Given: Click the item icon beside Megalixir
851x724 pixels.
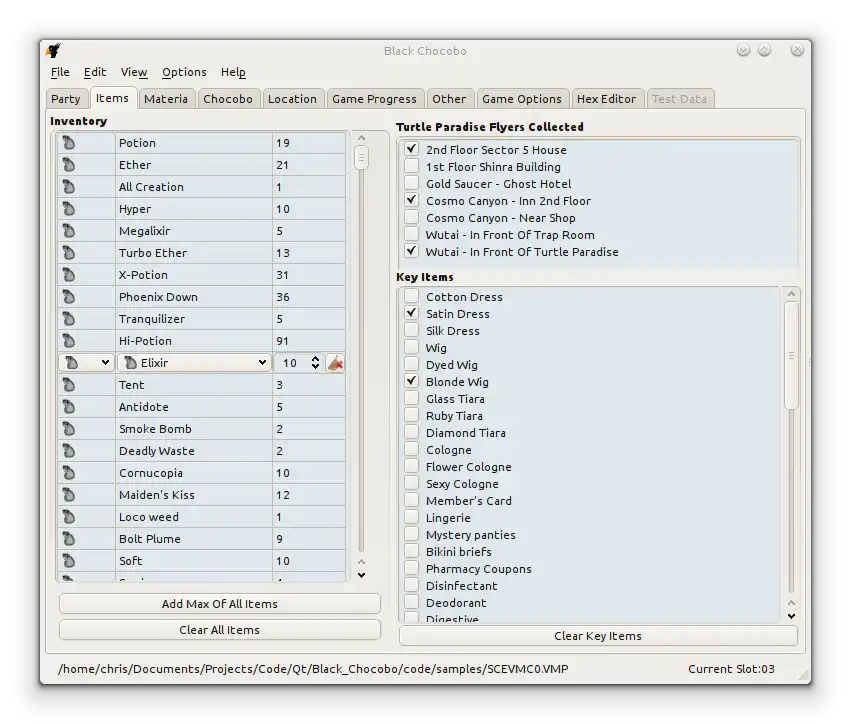Looking at the screenshot, I should point(68,231).
